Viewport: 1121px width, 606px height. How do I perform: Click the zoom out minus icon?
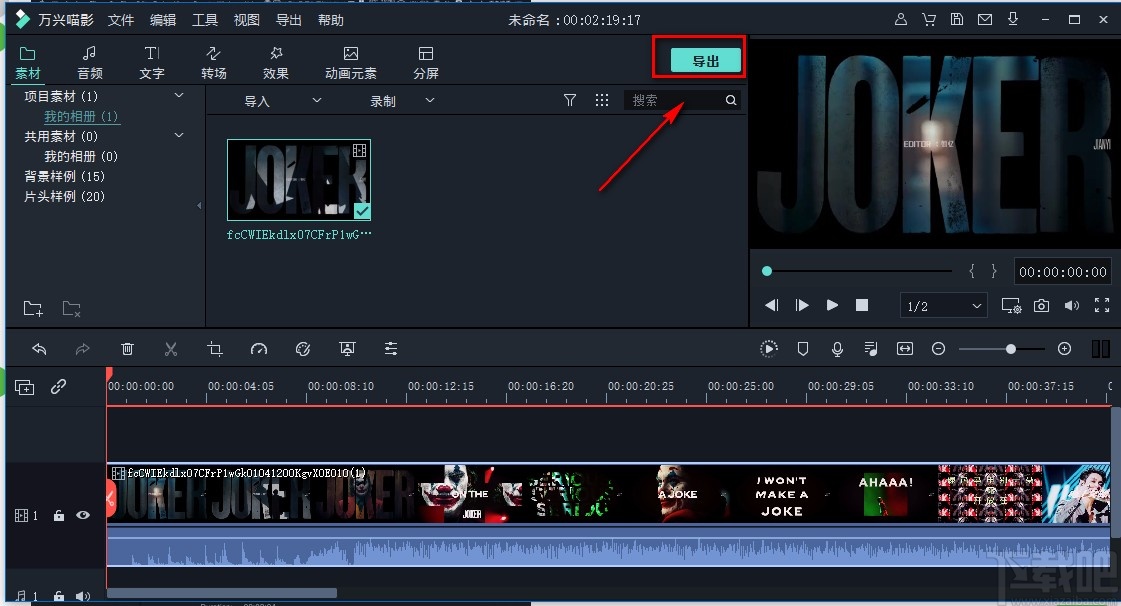939,349
